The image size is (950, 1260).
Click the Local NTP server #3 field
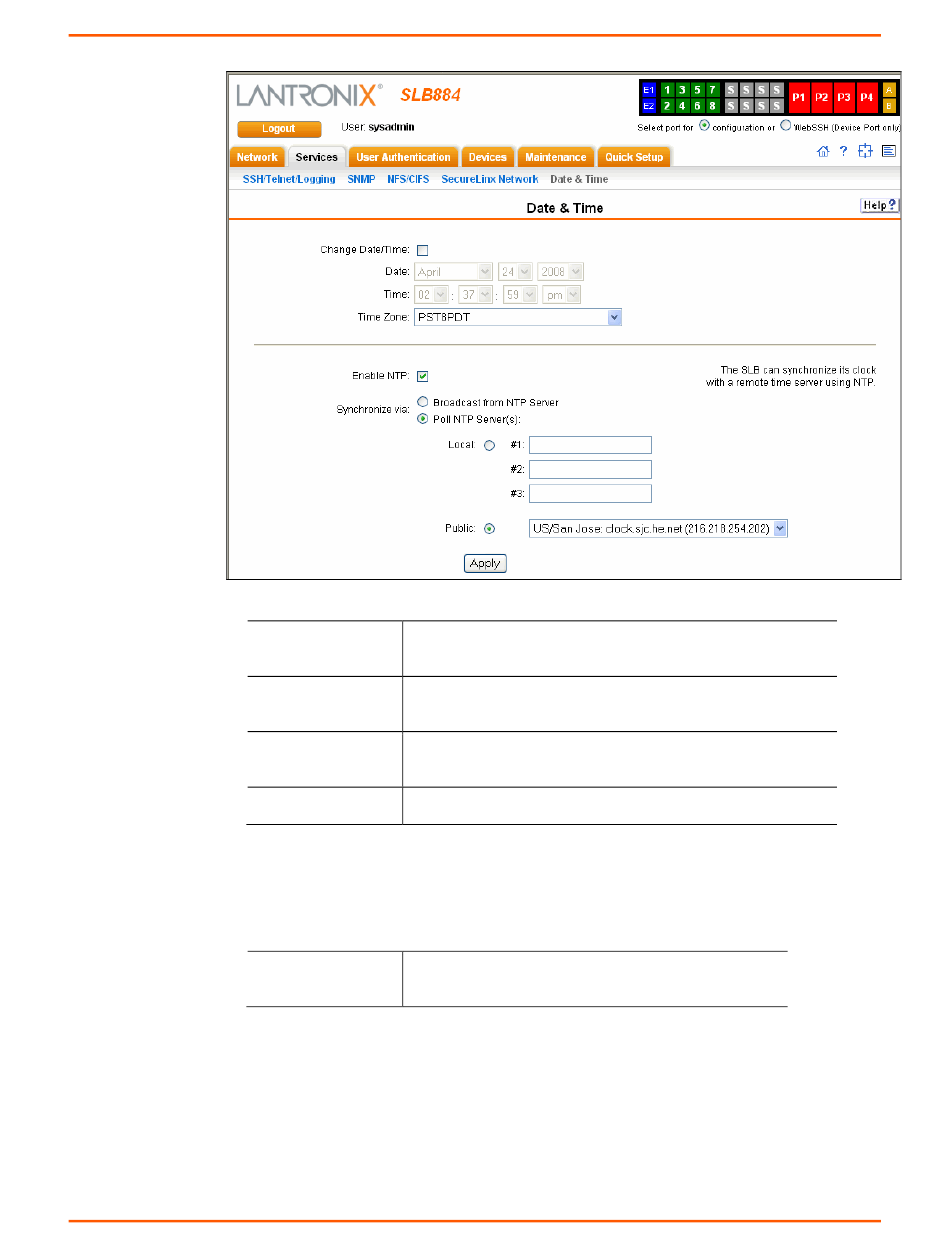coord(590,493)
